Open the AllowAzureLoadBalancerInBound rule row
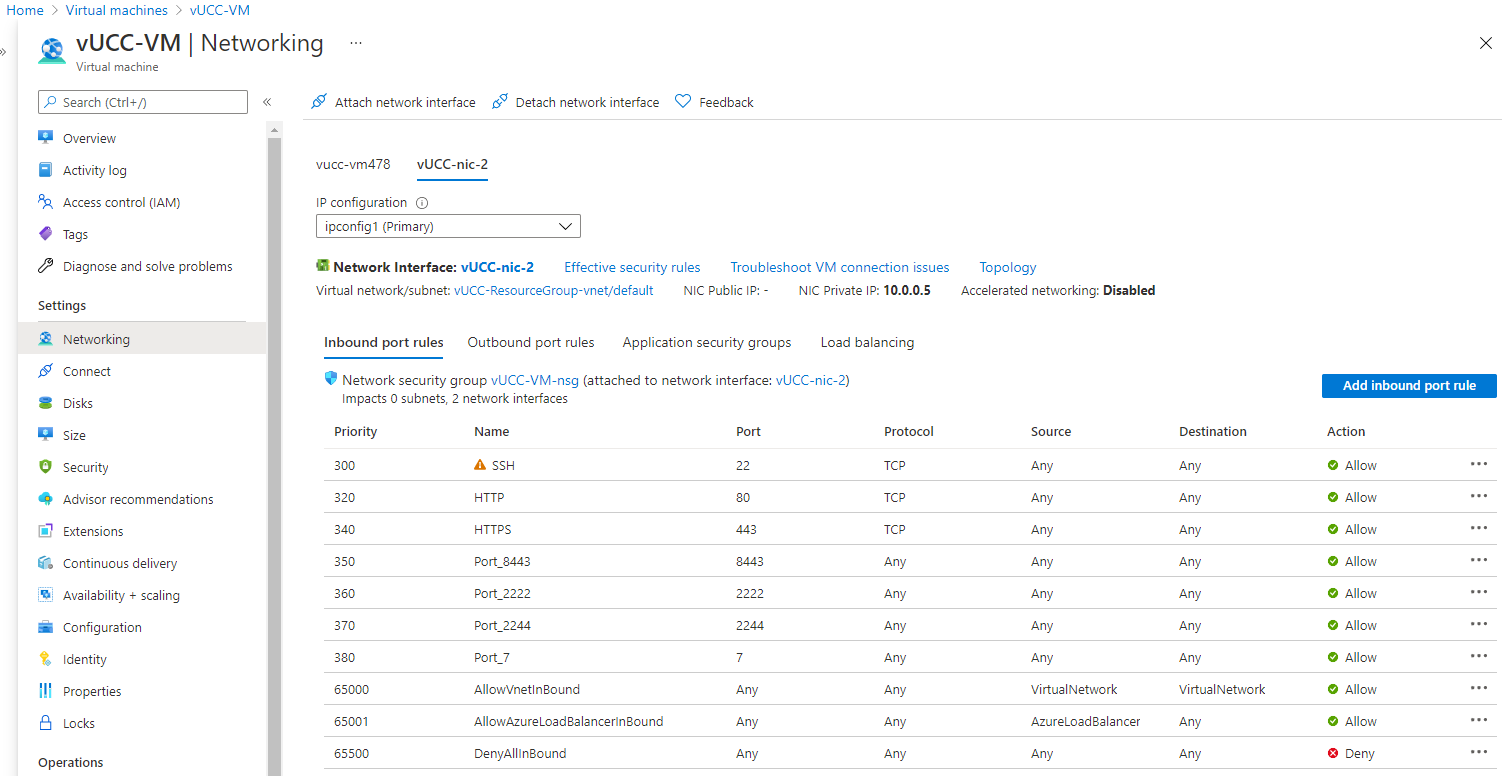Viewport: 1504px width, 776px height. [x=910, y=721]
